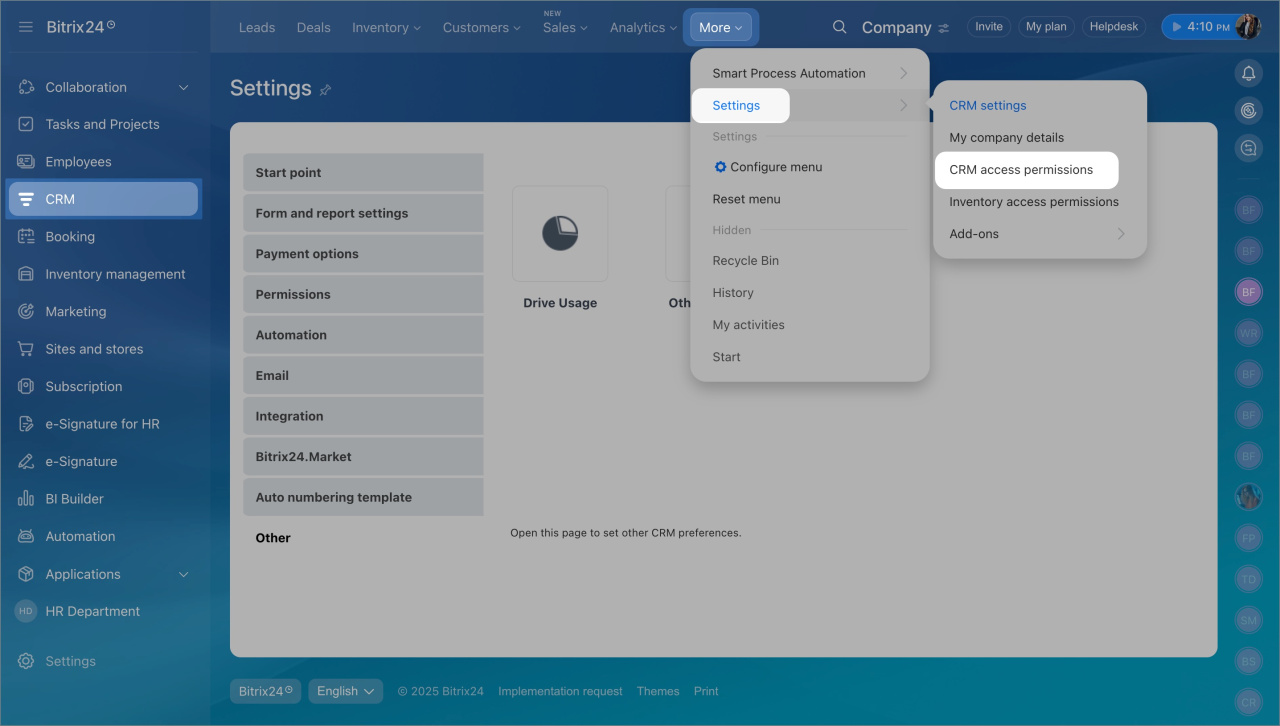The width and height of the screenshot is (1280, 726).
Task: Expand the Add-ons submenu arrow
Action: coord(1120,234)
